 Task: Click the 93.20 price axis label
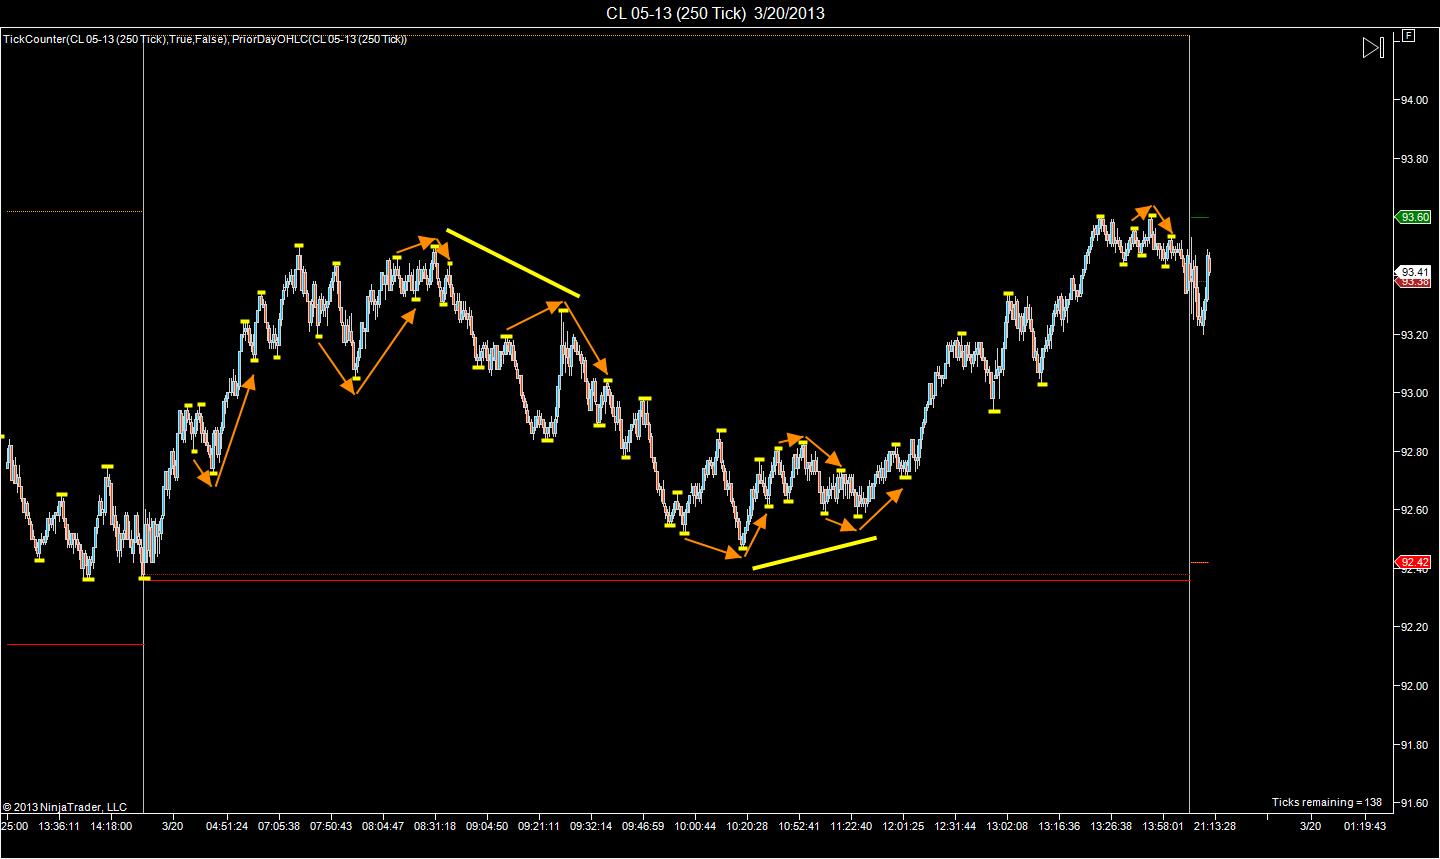coord(1415,335)
